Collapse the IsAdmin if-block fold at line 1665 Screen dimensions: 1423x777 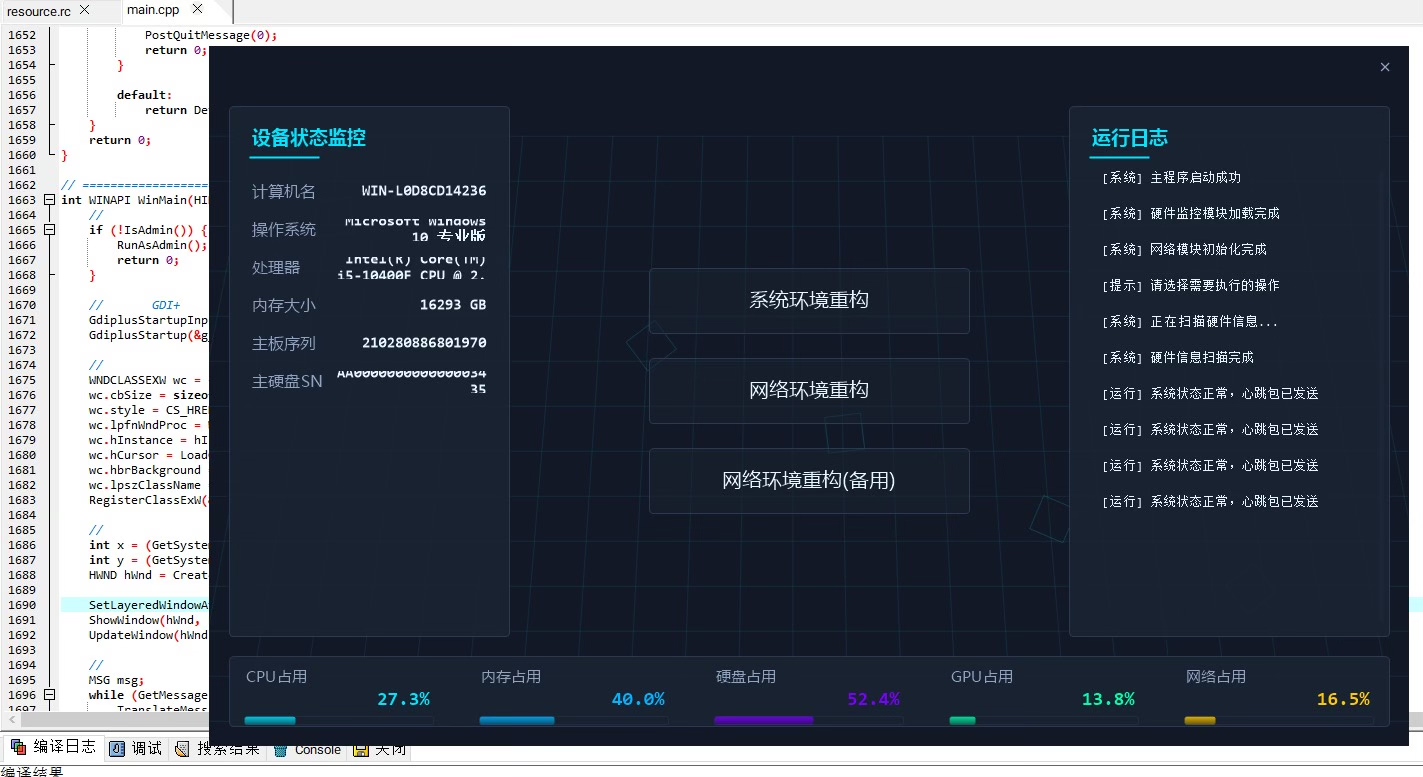(50, 230)
